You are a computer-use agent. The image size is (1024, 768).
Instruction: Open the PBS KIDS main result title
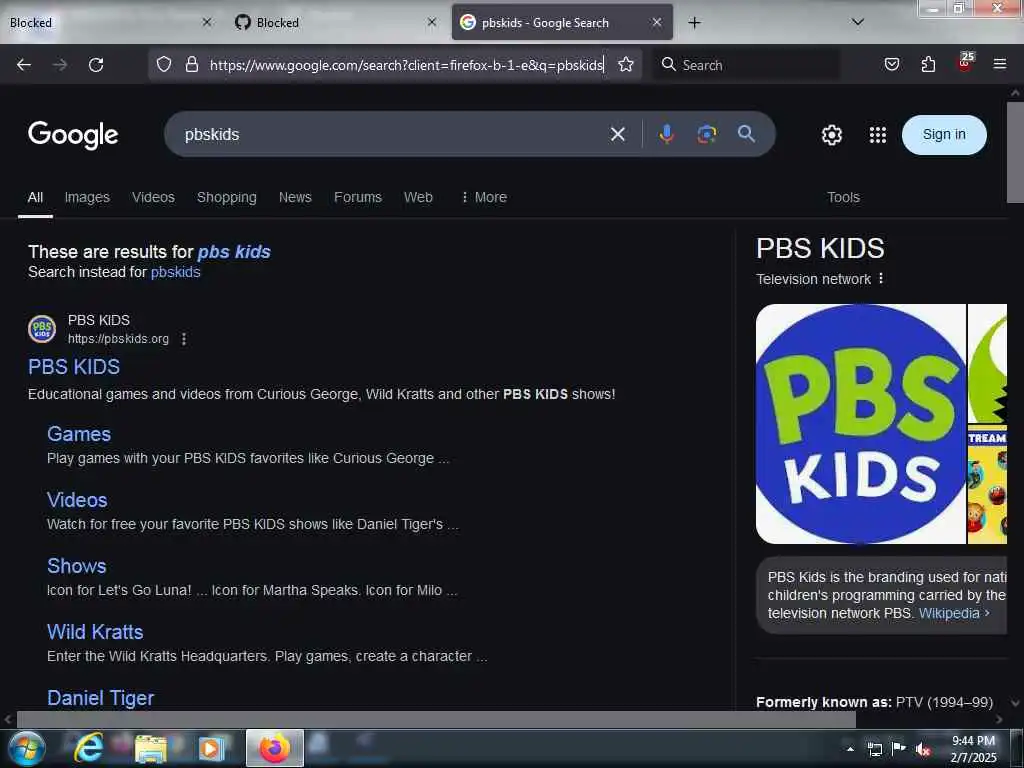[74, 367]
